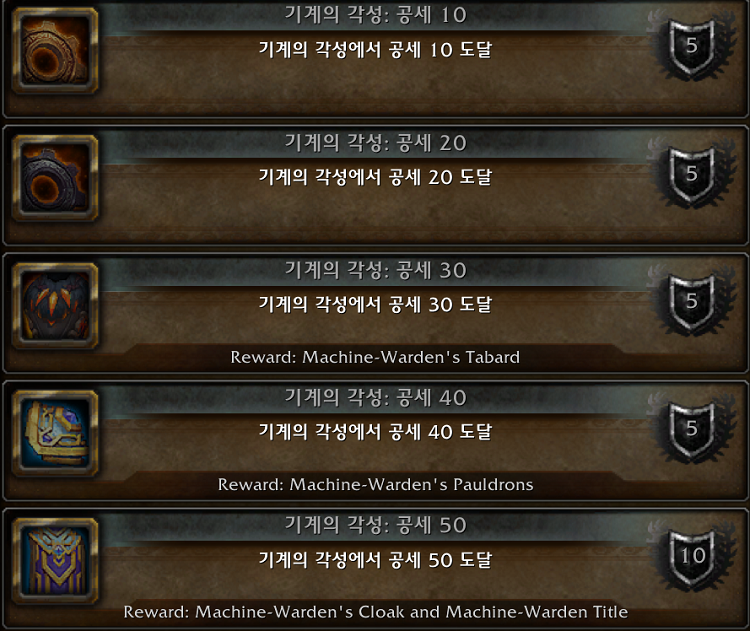Click the 공세 10 gear achievement icon
Image resolution: width=750 pixels, height=631 pixels.
(x=55, y=50)
